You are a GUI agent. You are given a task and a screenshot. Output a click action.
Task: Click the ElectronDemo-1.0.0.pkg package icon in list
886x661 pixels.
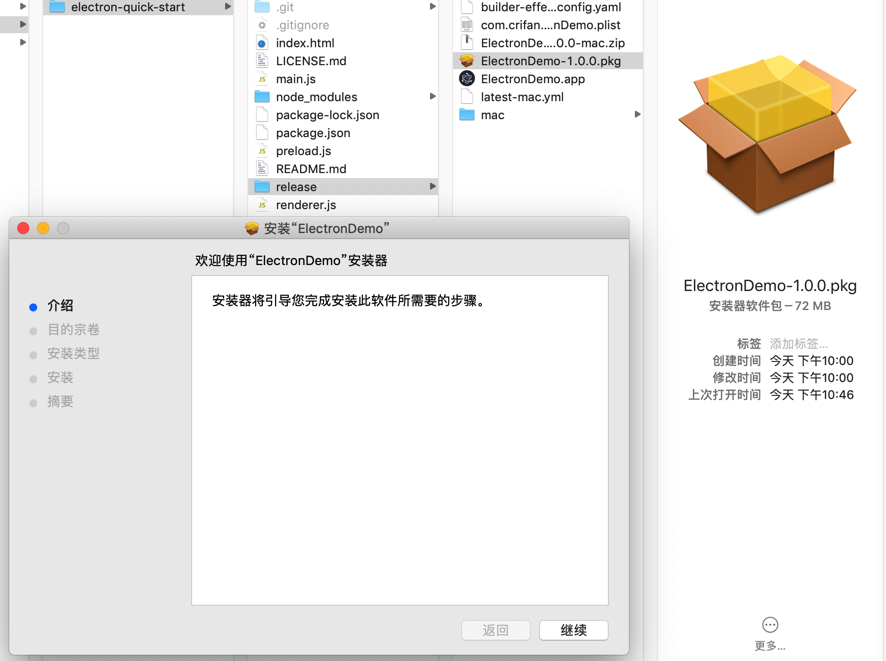pyautogui.click(x=467, y=60)
